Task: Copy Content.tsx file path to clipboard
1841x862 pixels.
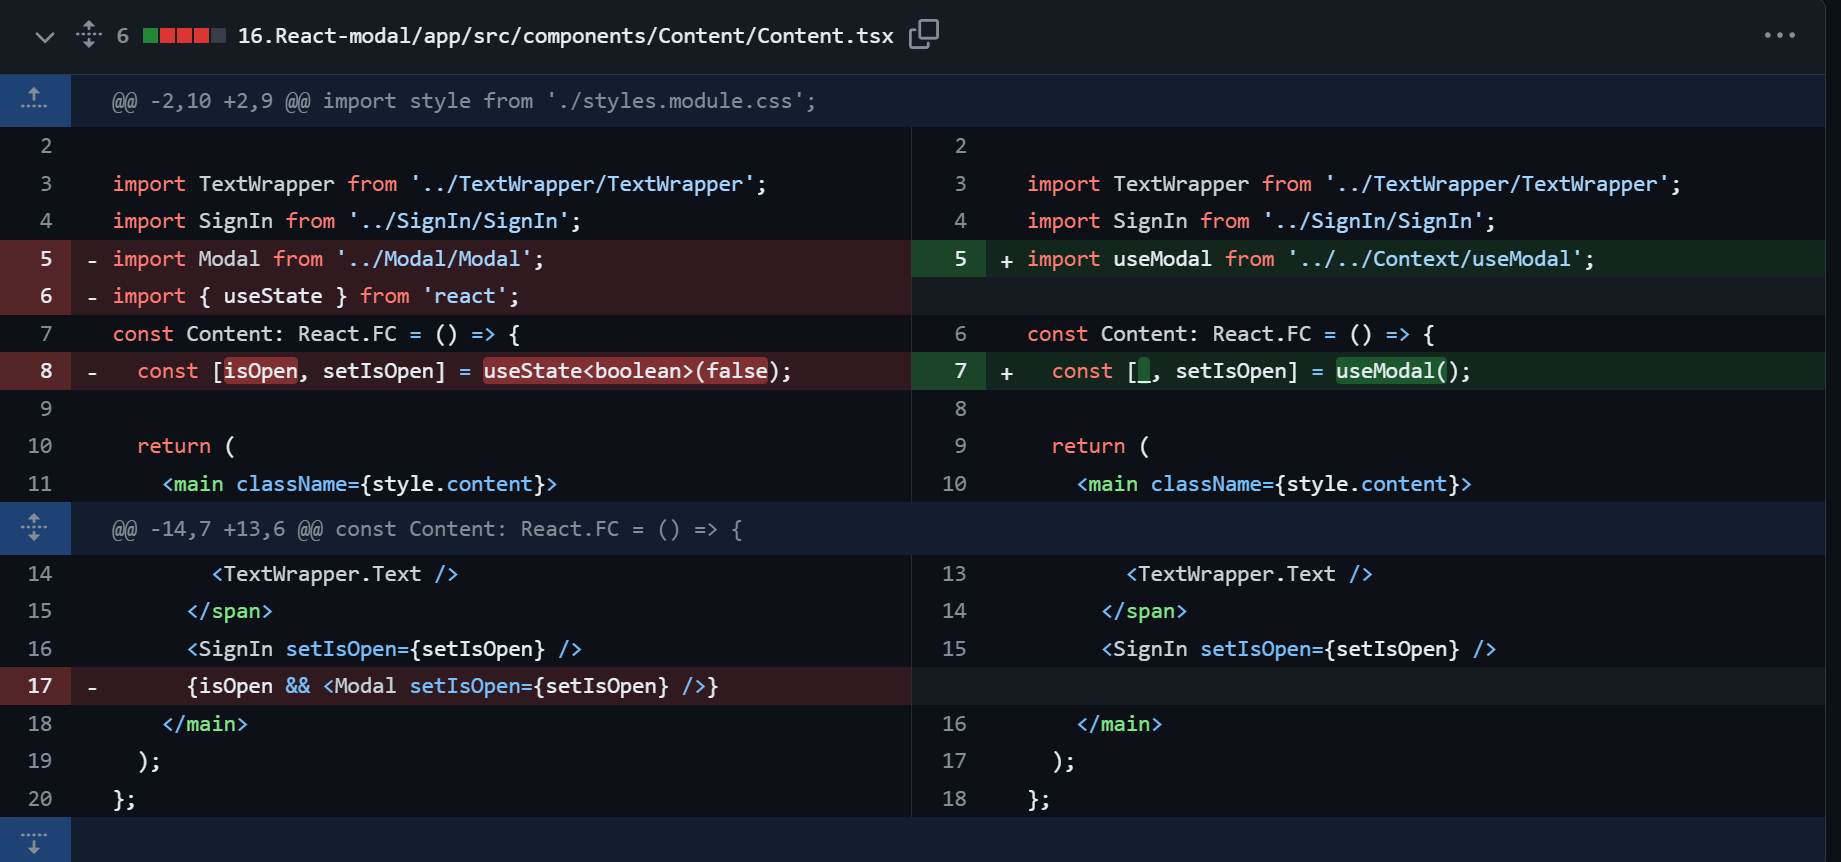Action: [923, 35]
